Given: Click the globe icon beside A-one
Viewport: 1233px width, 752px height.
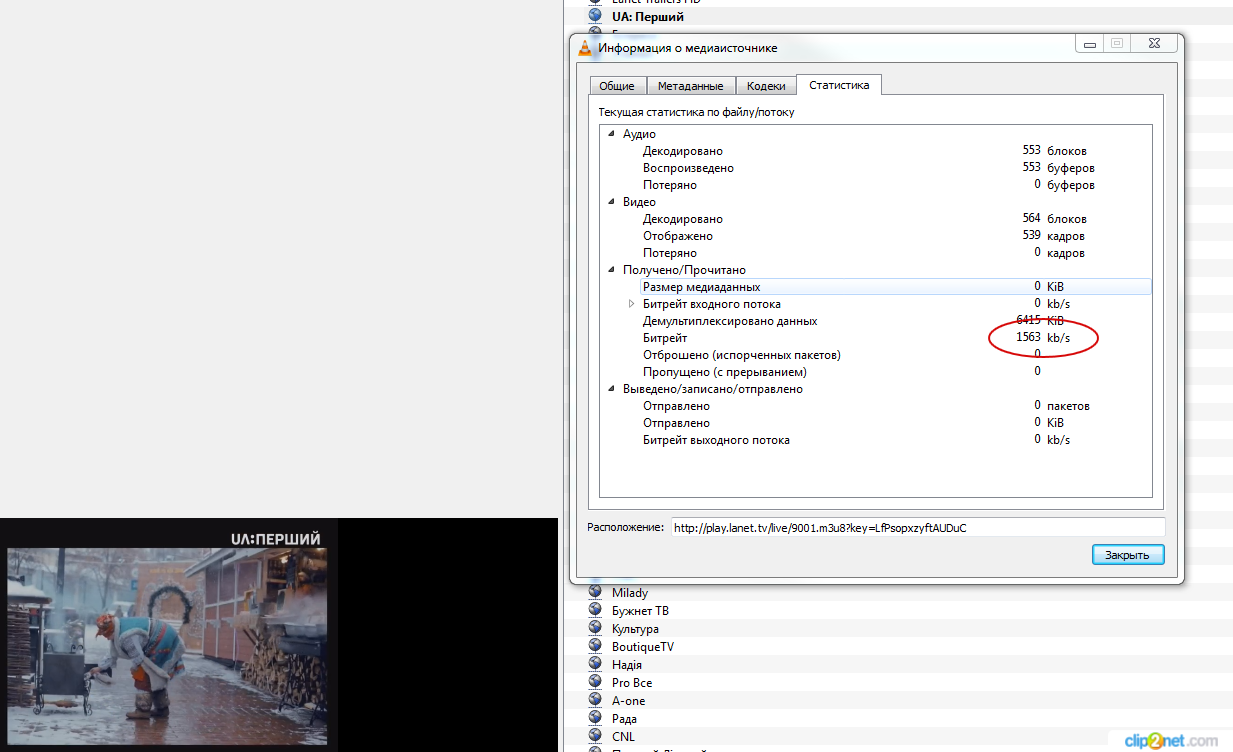Looking at the screenshot, I should coord(595,701).
